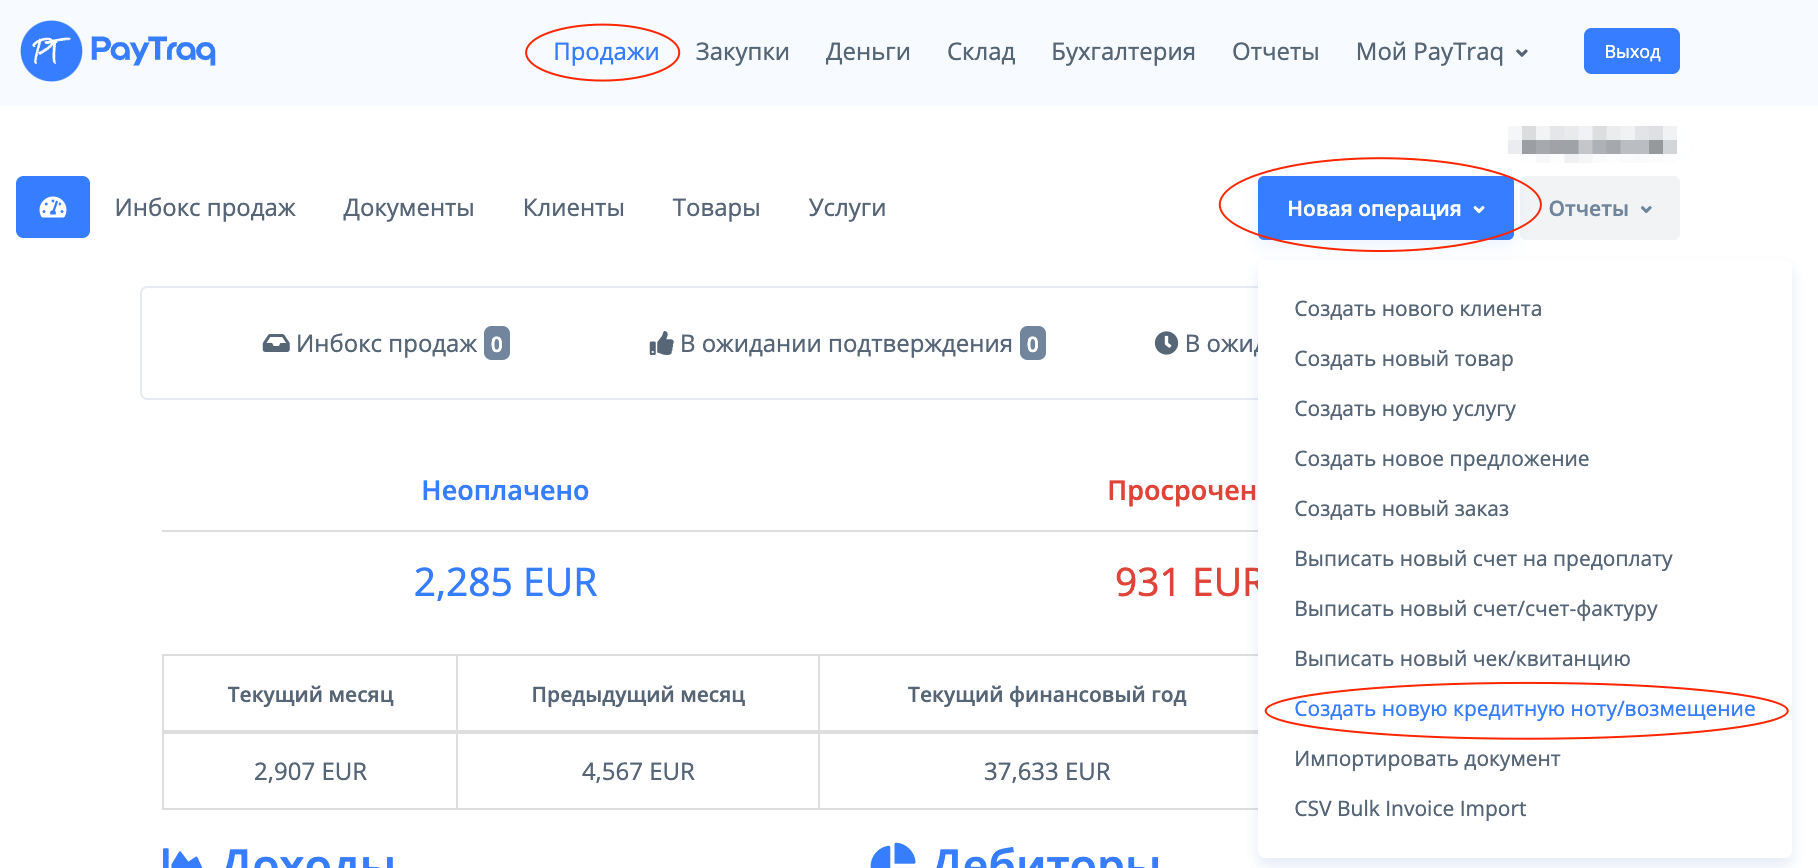Click Выписать новый счет/счет-фактуру
The height and width of the screenshot is (868, 1818).
point(1475,609)
